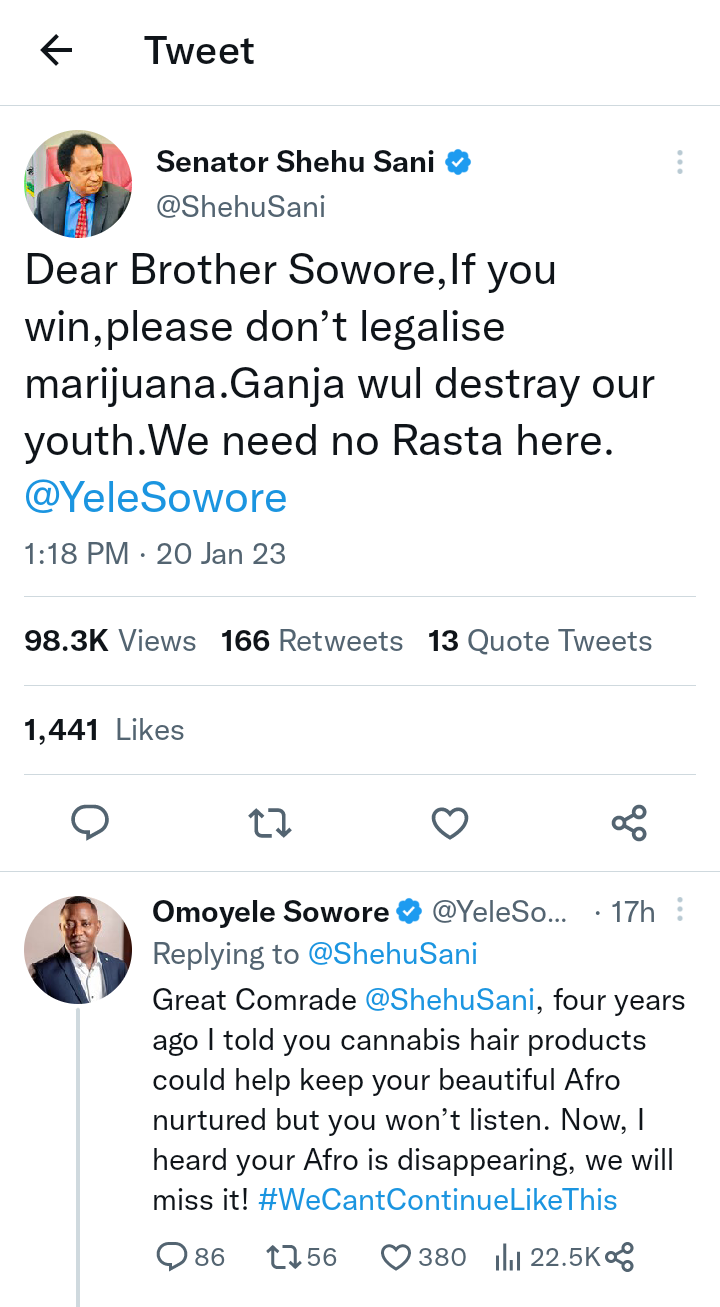
Task: Reply to Shehu Sani's main tweet
Action: click(91, 823)
